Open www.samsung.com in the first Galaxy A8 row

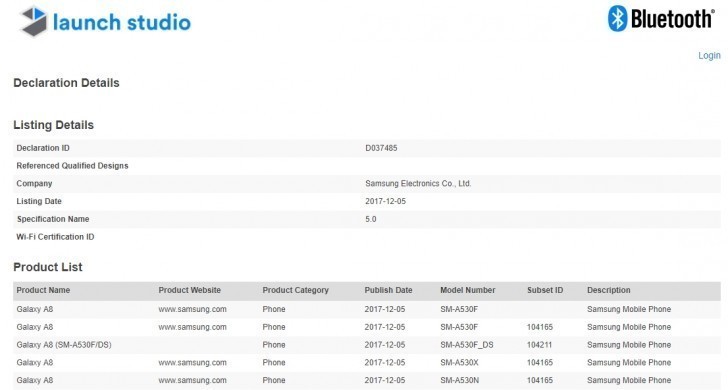(192, 309)
